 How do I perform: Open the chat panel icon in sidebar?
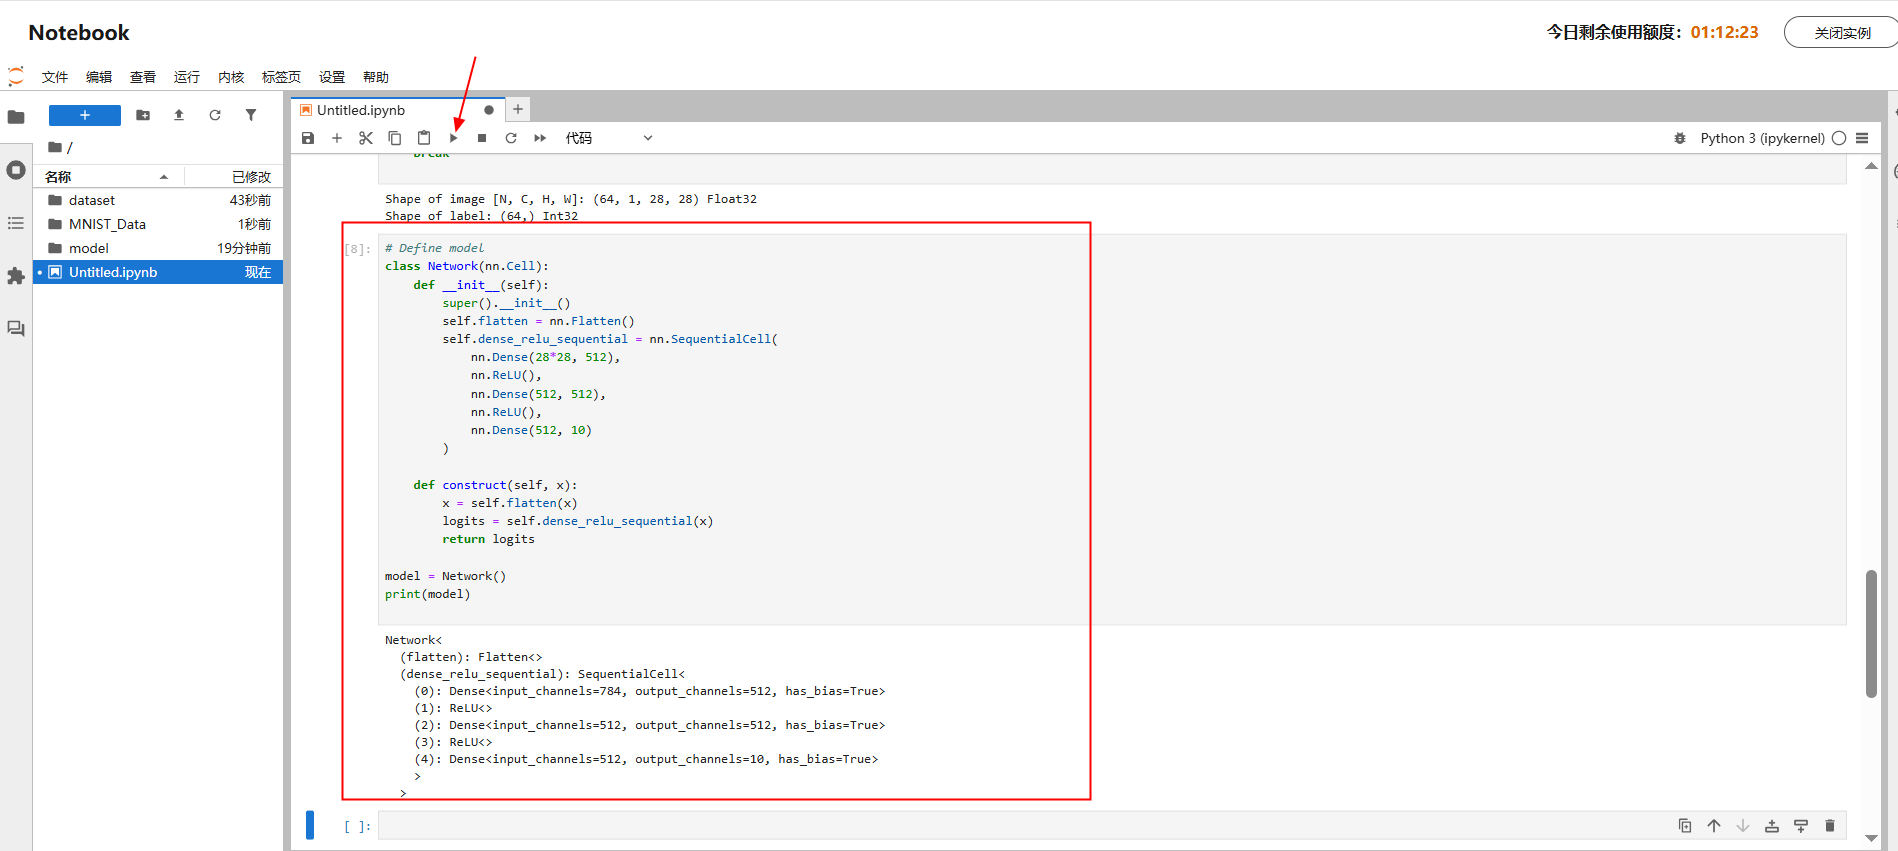tap(16, 329)
